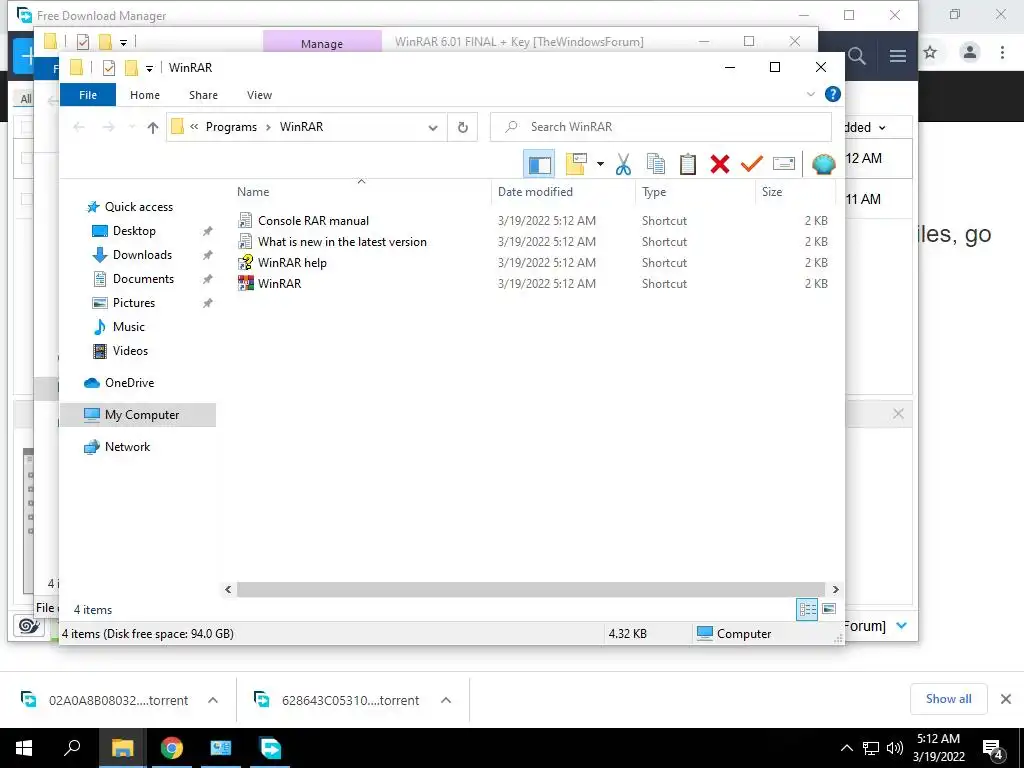This screenshot has height=768, width=1024.
Task: Open Network in navigation pane
Action: coord(127,447)
